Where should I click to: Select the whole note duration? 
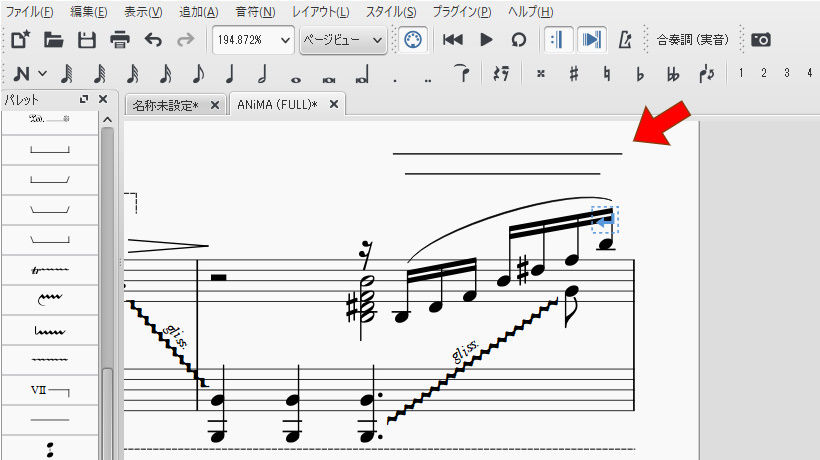point(296,79)
